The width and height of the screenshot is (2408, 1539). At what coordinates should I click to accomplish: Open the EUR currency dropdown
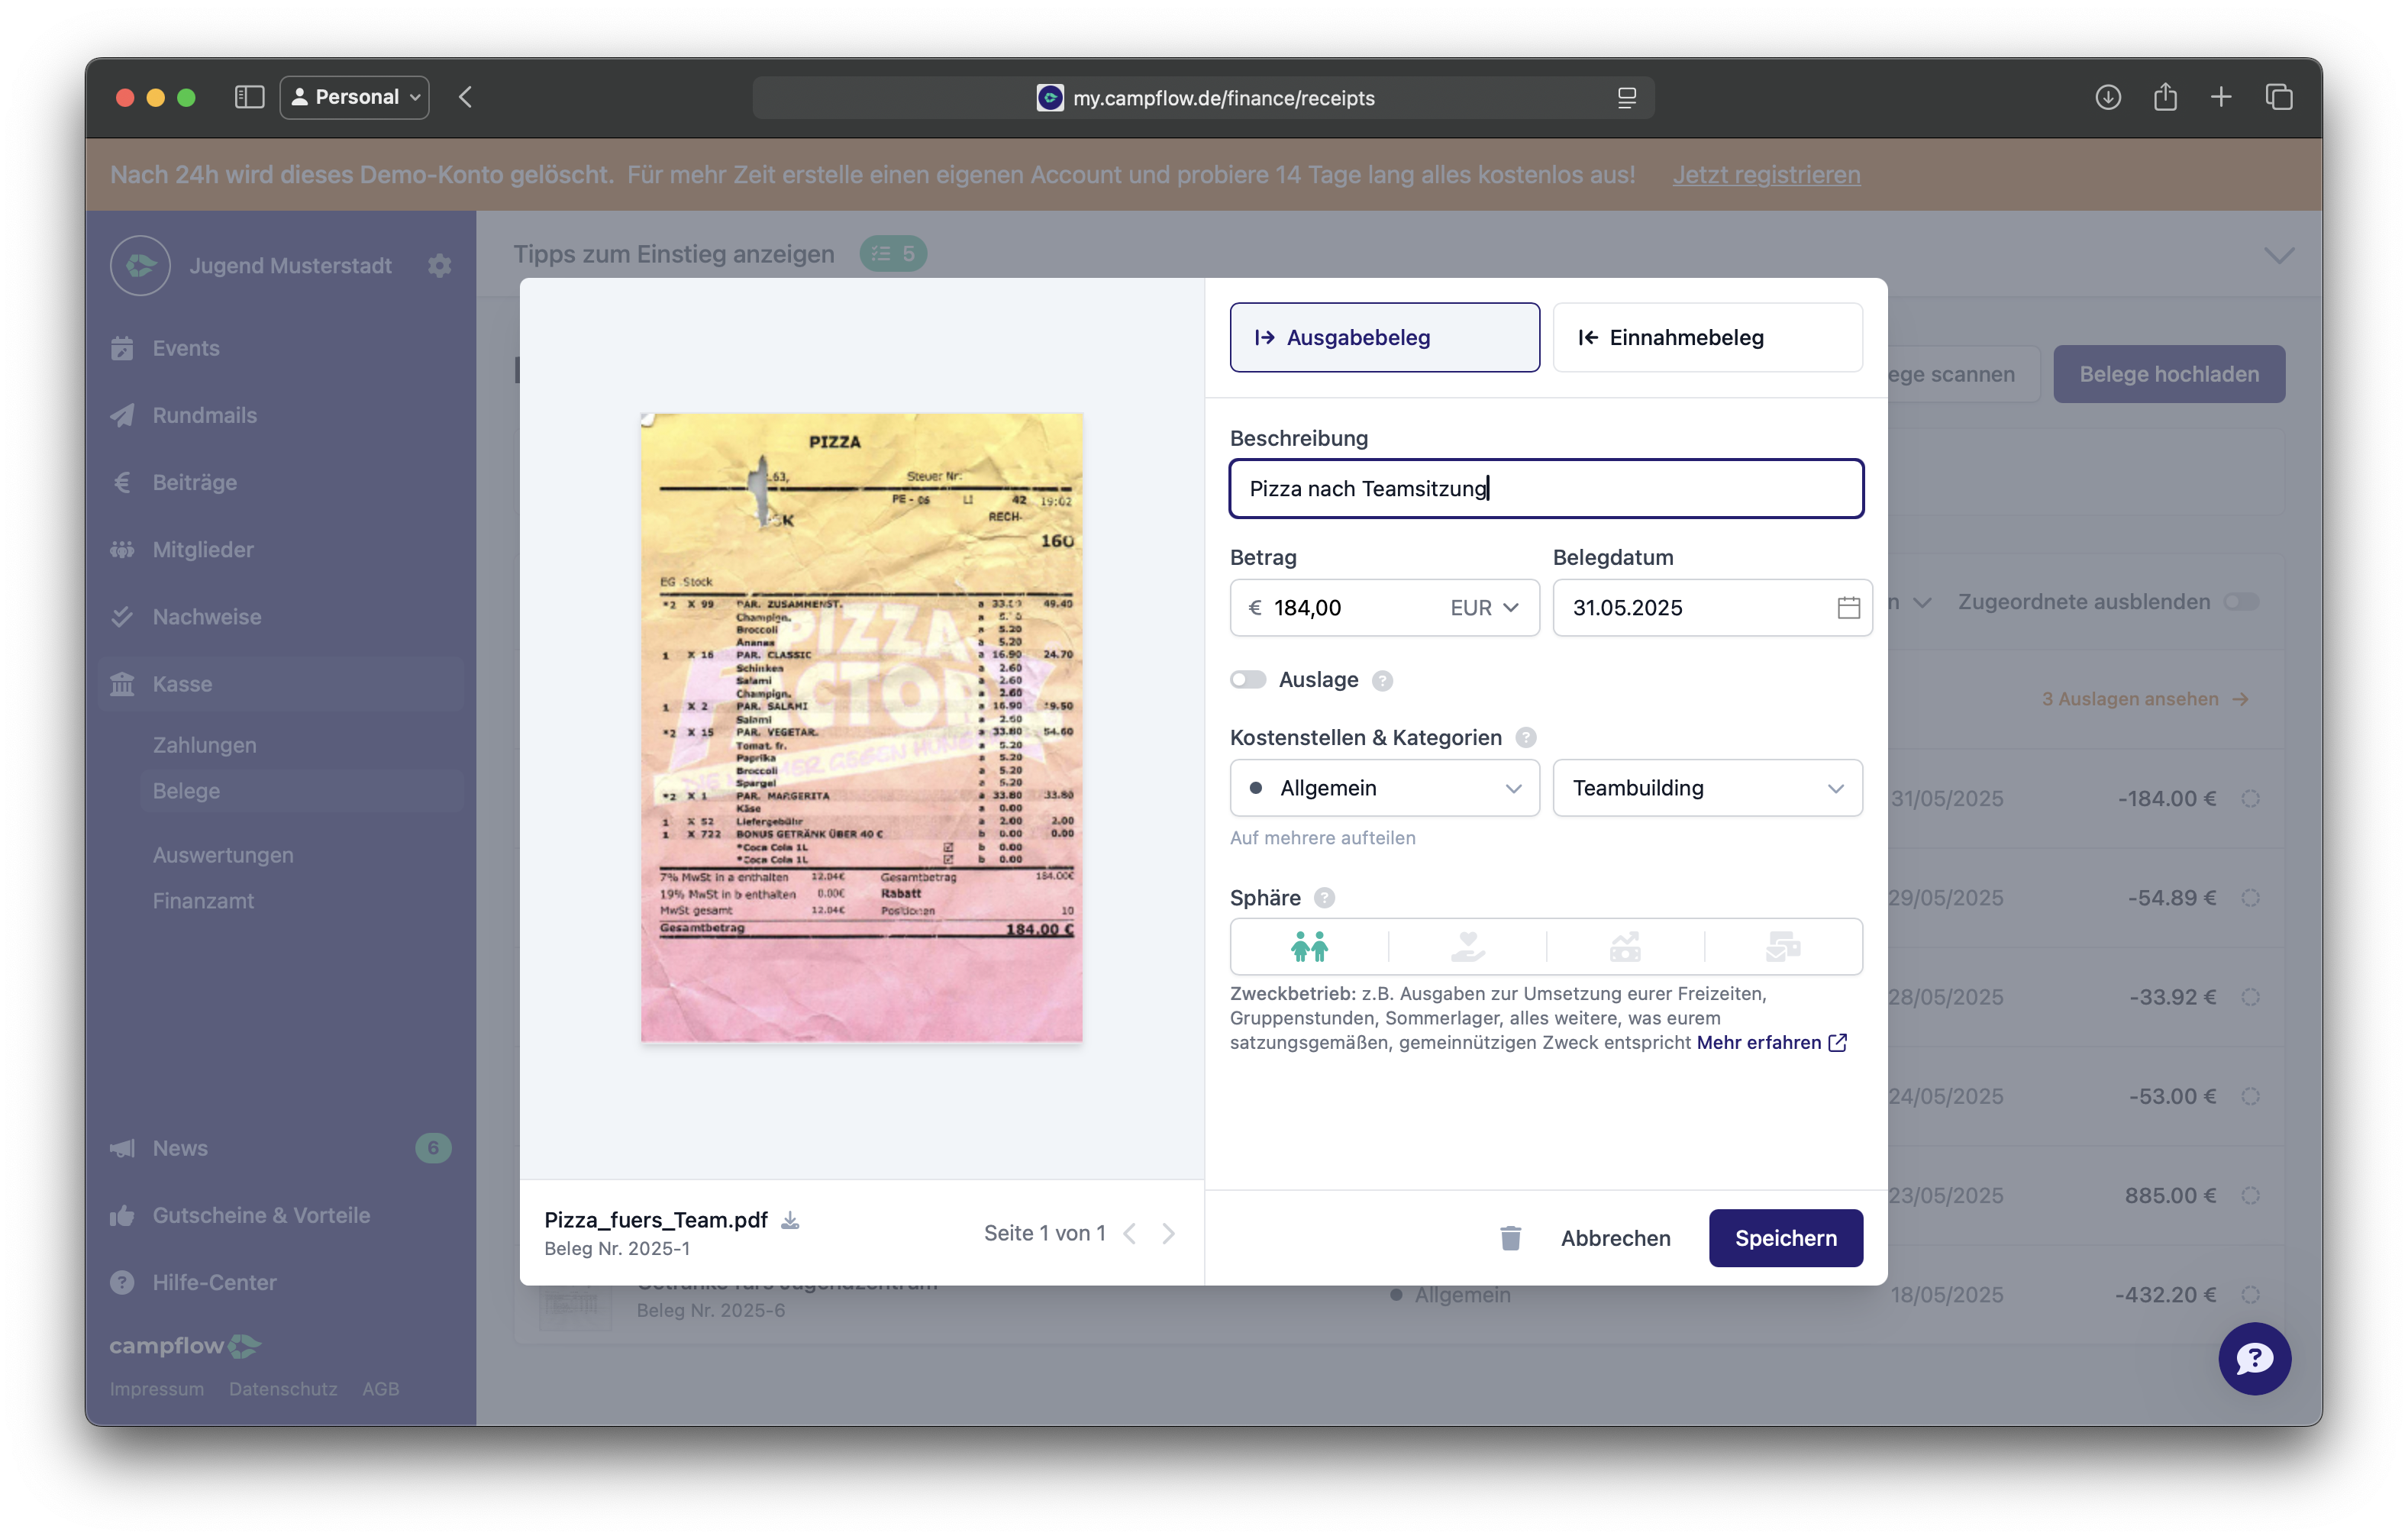pyautogui.click(x=1484, y=608)
